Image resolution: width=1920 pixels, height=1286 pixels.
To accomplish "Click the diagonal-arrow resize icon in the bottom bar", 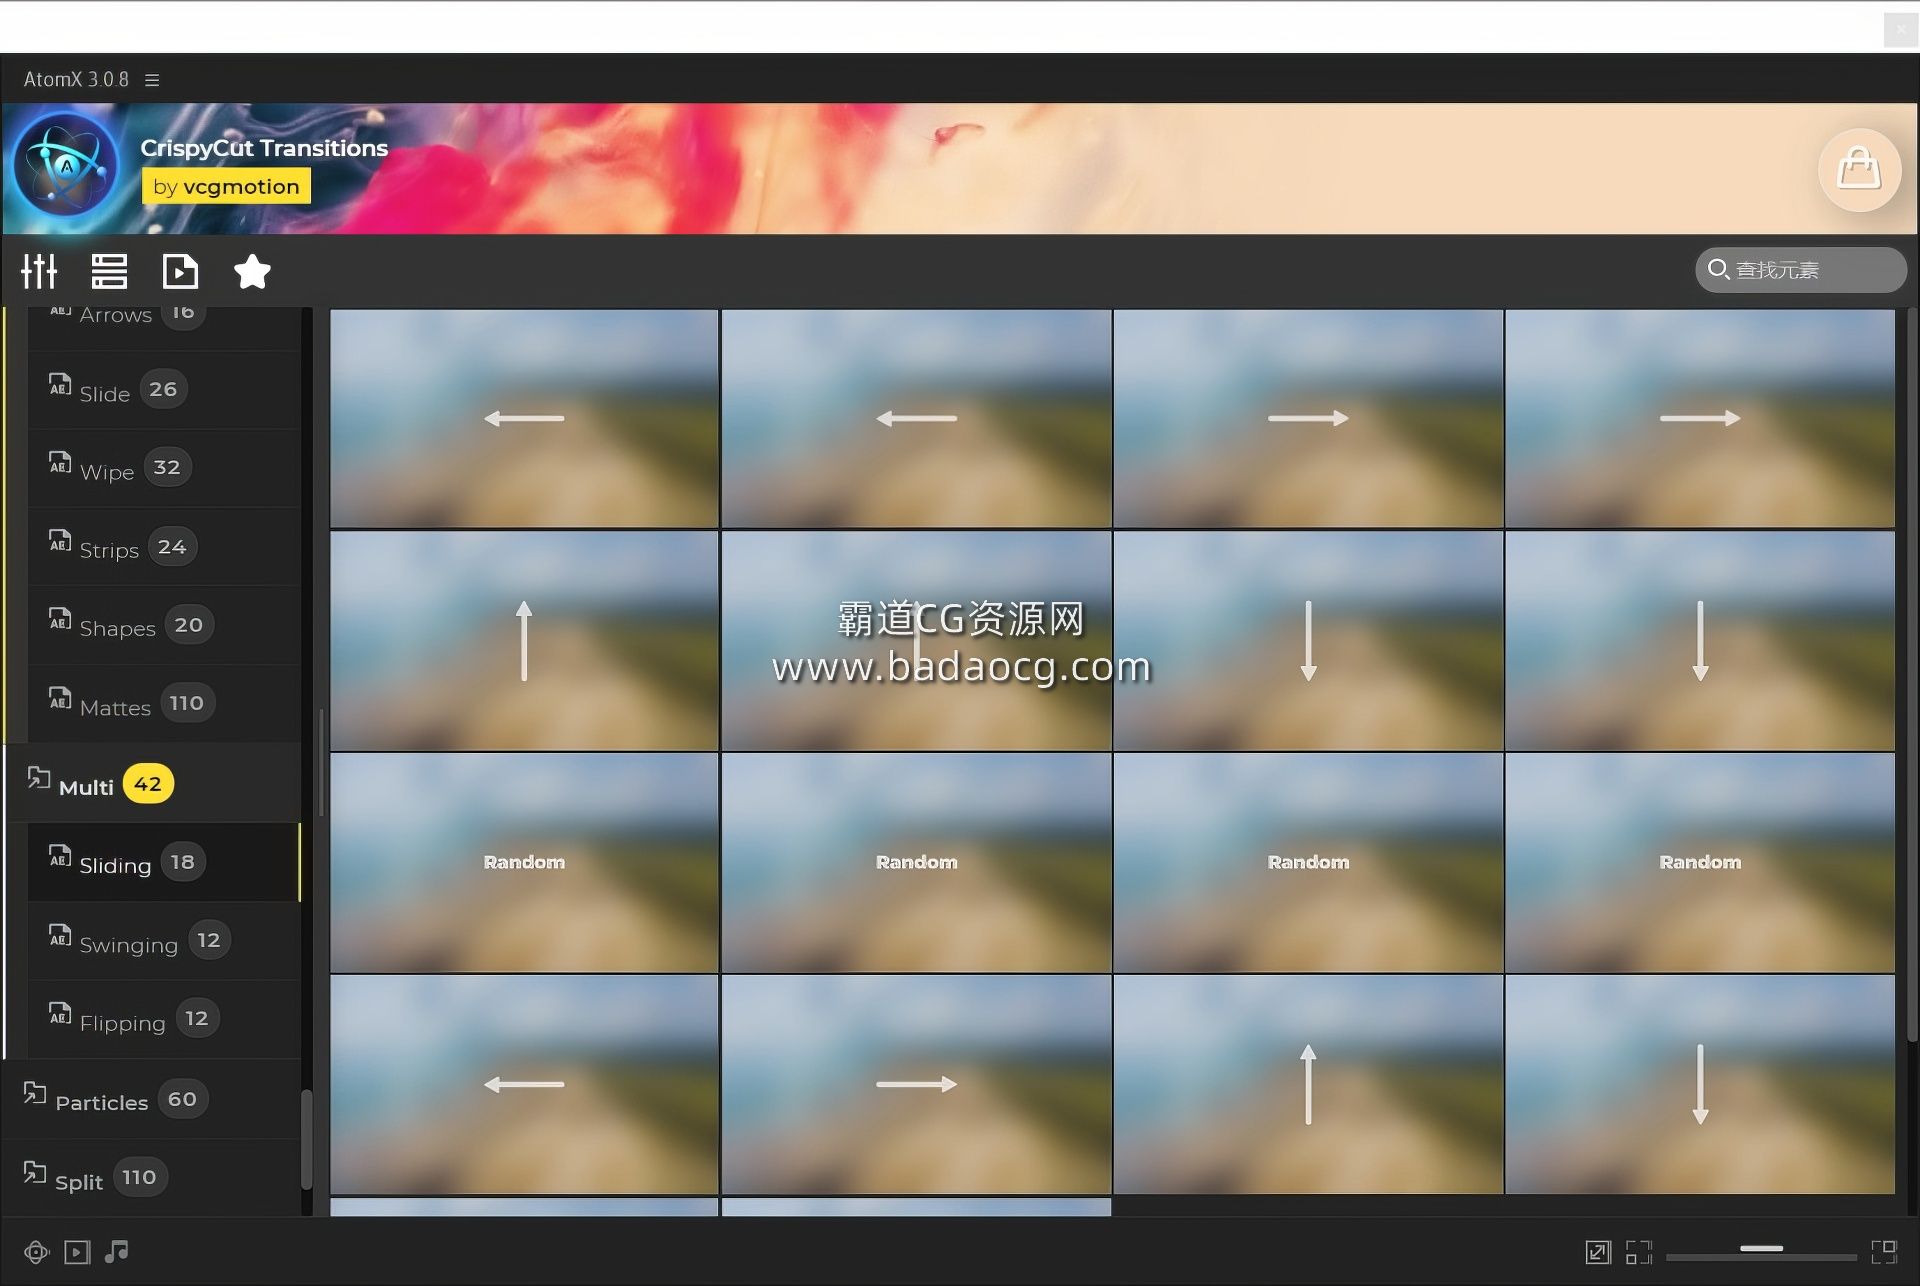I will tap(1598, 1252).
